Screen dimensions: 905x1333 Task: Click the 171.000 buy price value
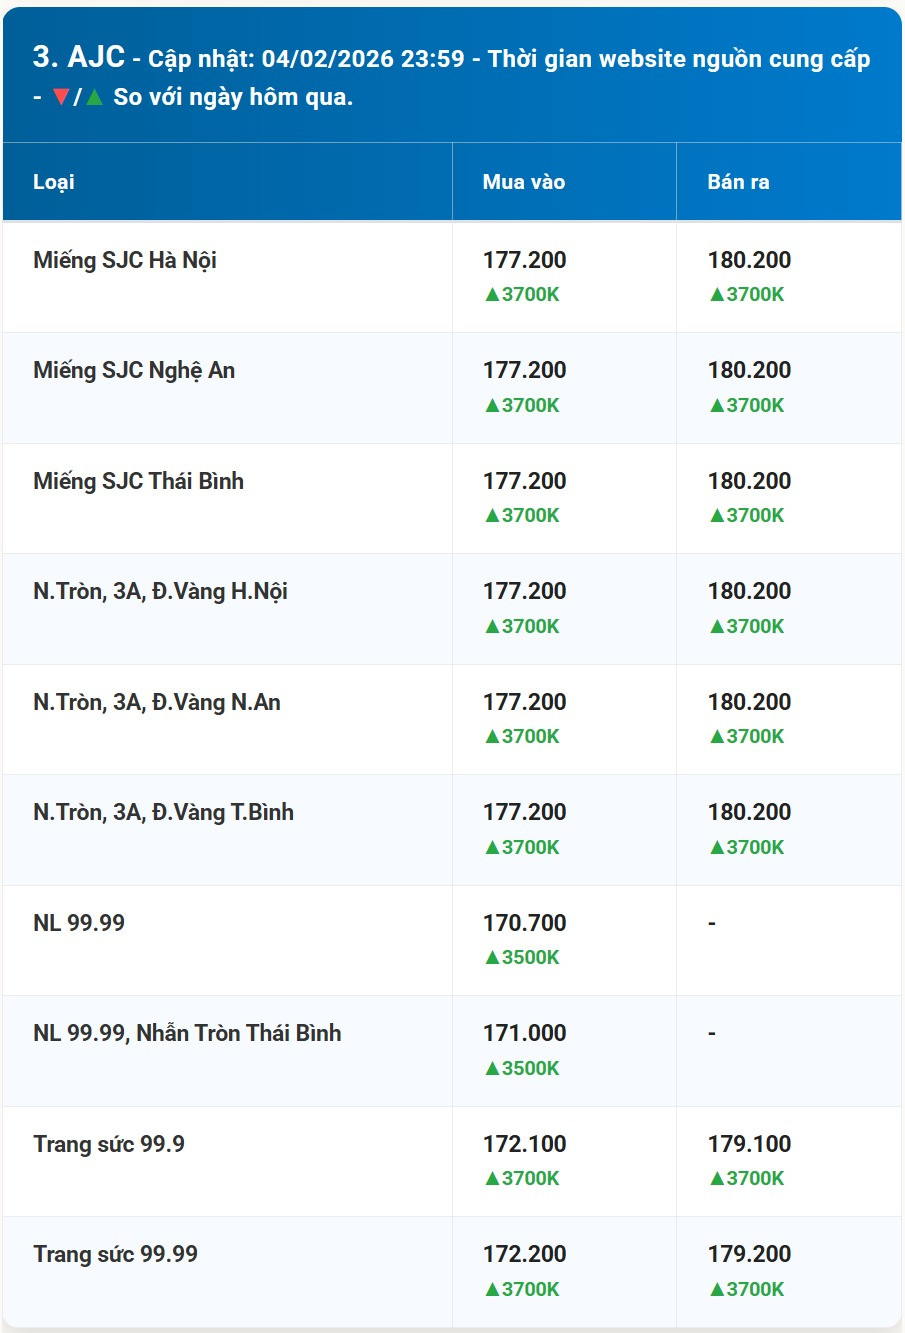tap(525, 1033)
